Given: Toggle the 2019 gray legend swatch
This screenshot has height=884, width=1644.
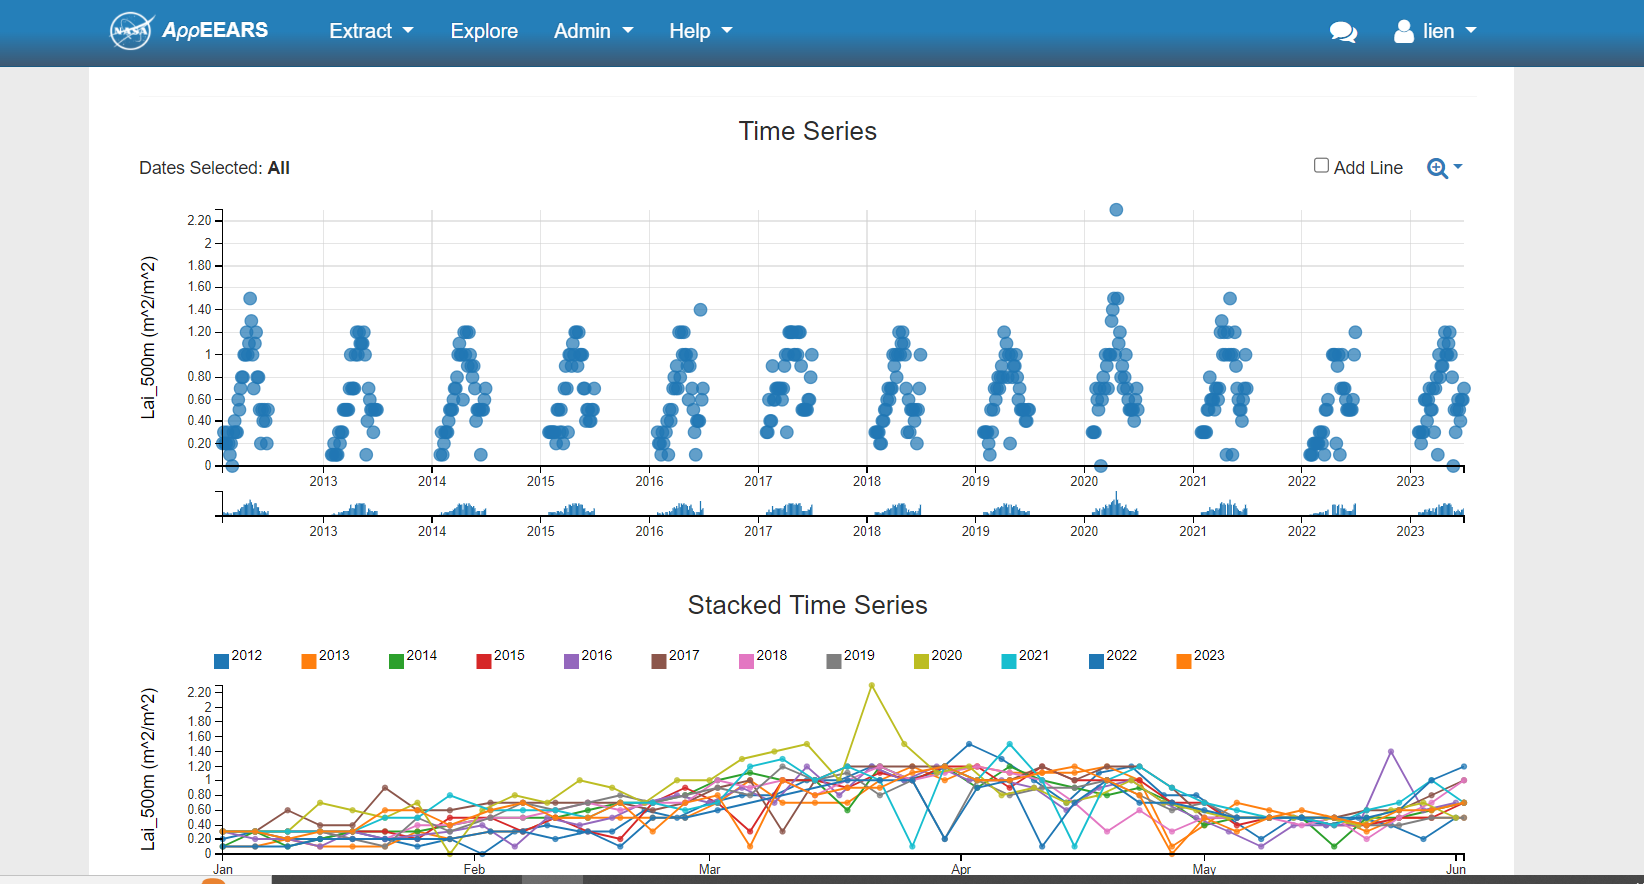Looking at the screenshot, I should (834, 661).
